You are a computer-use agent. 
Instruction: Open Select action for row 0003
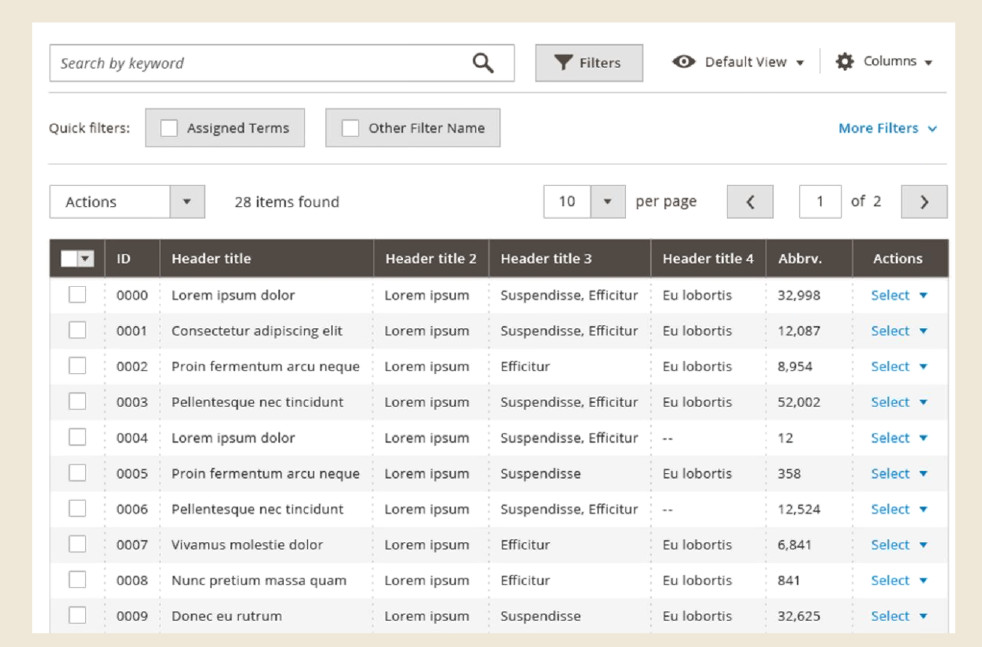point(899,402)
